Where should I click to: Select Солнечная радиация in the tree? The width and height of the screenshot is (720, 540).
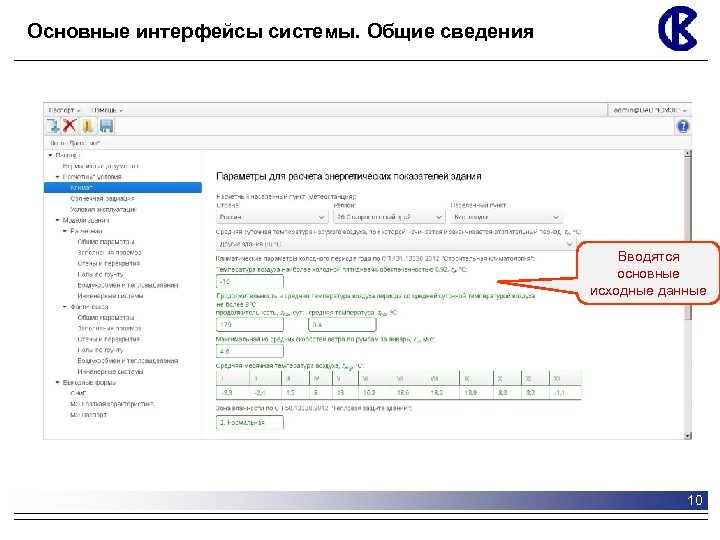point(102,198)
